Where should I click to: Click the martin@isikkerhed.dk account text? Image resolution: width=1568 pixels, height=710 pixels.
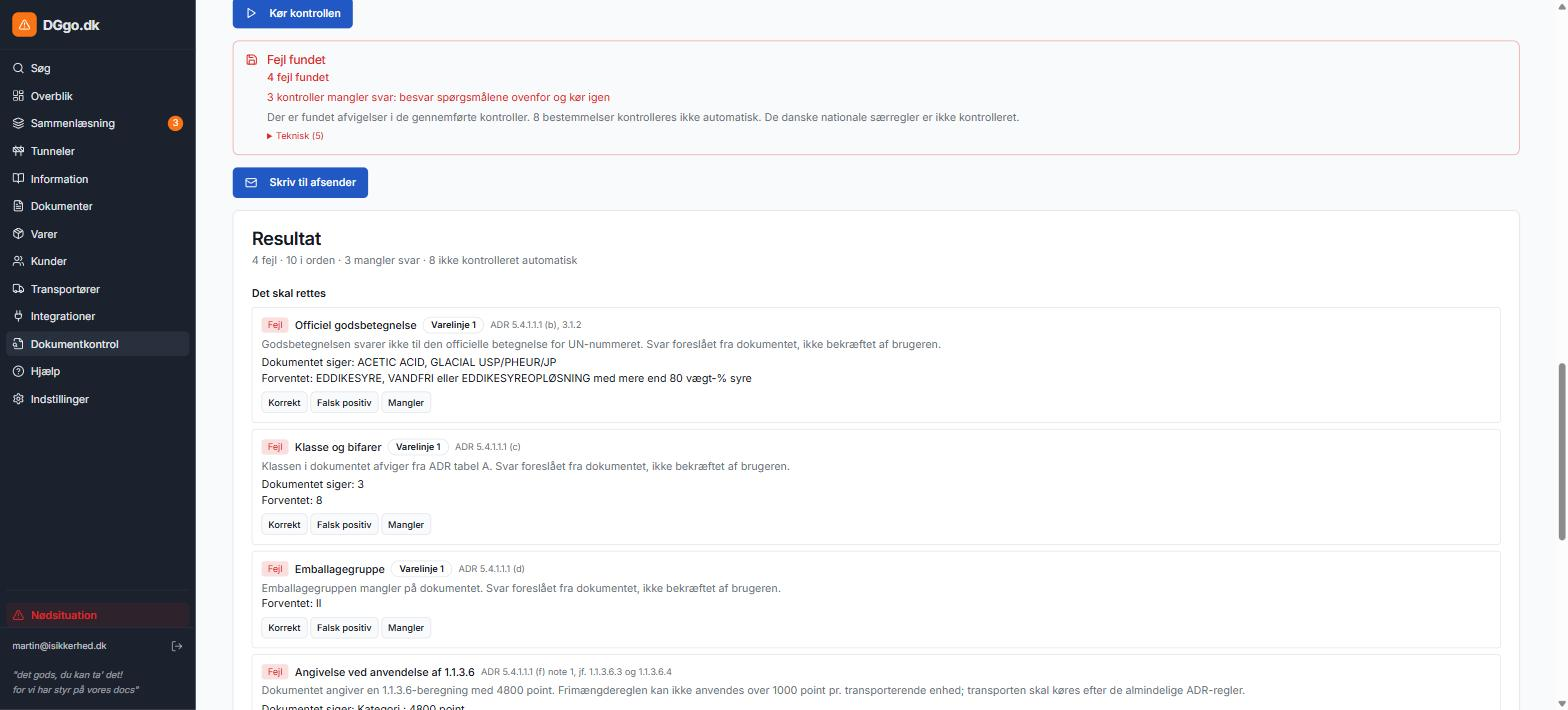[x=59, y=646]
